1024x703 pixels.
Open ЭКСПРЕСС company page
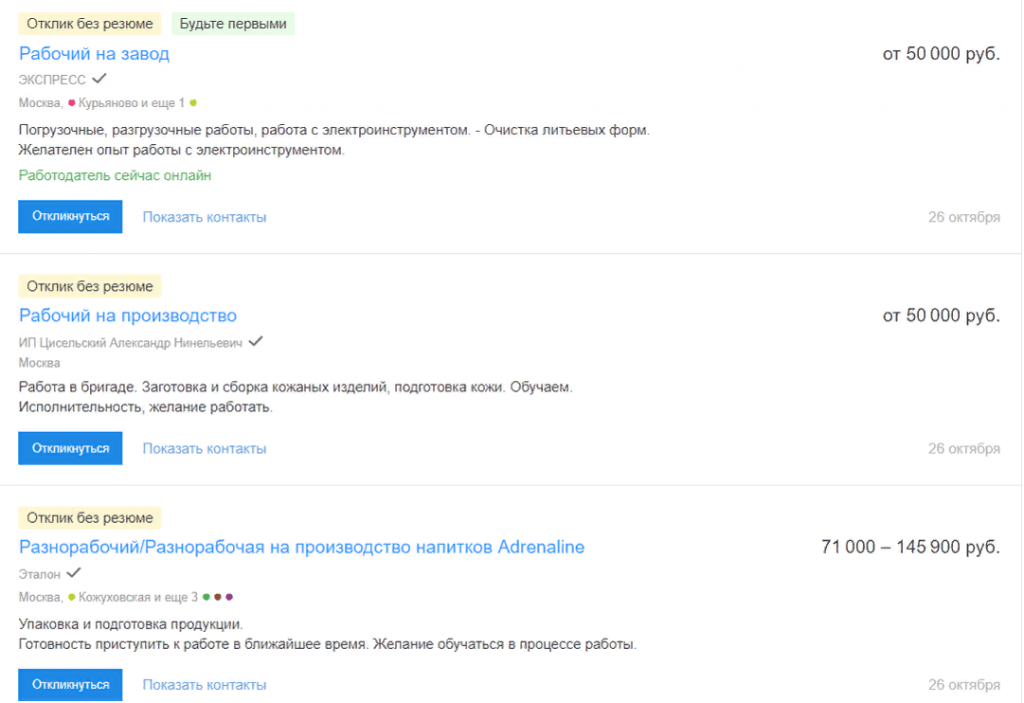click(x=52, y=79)
